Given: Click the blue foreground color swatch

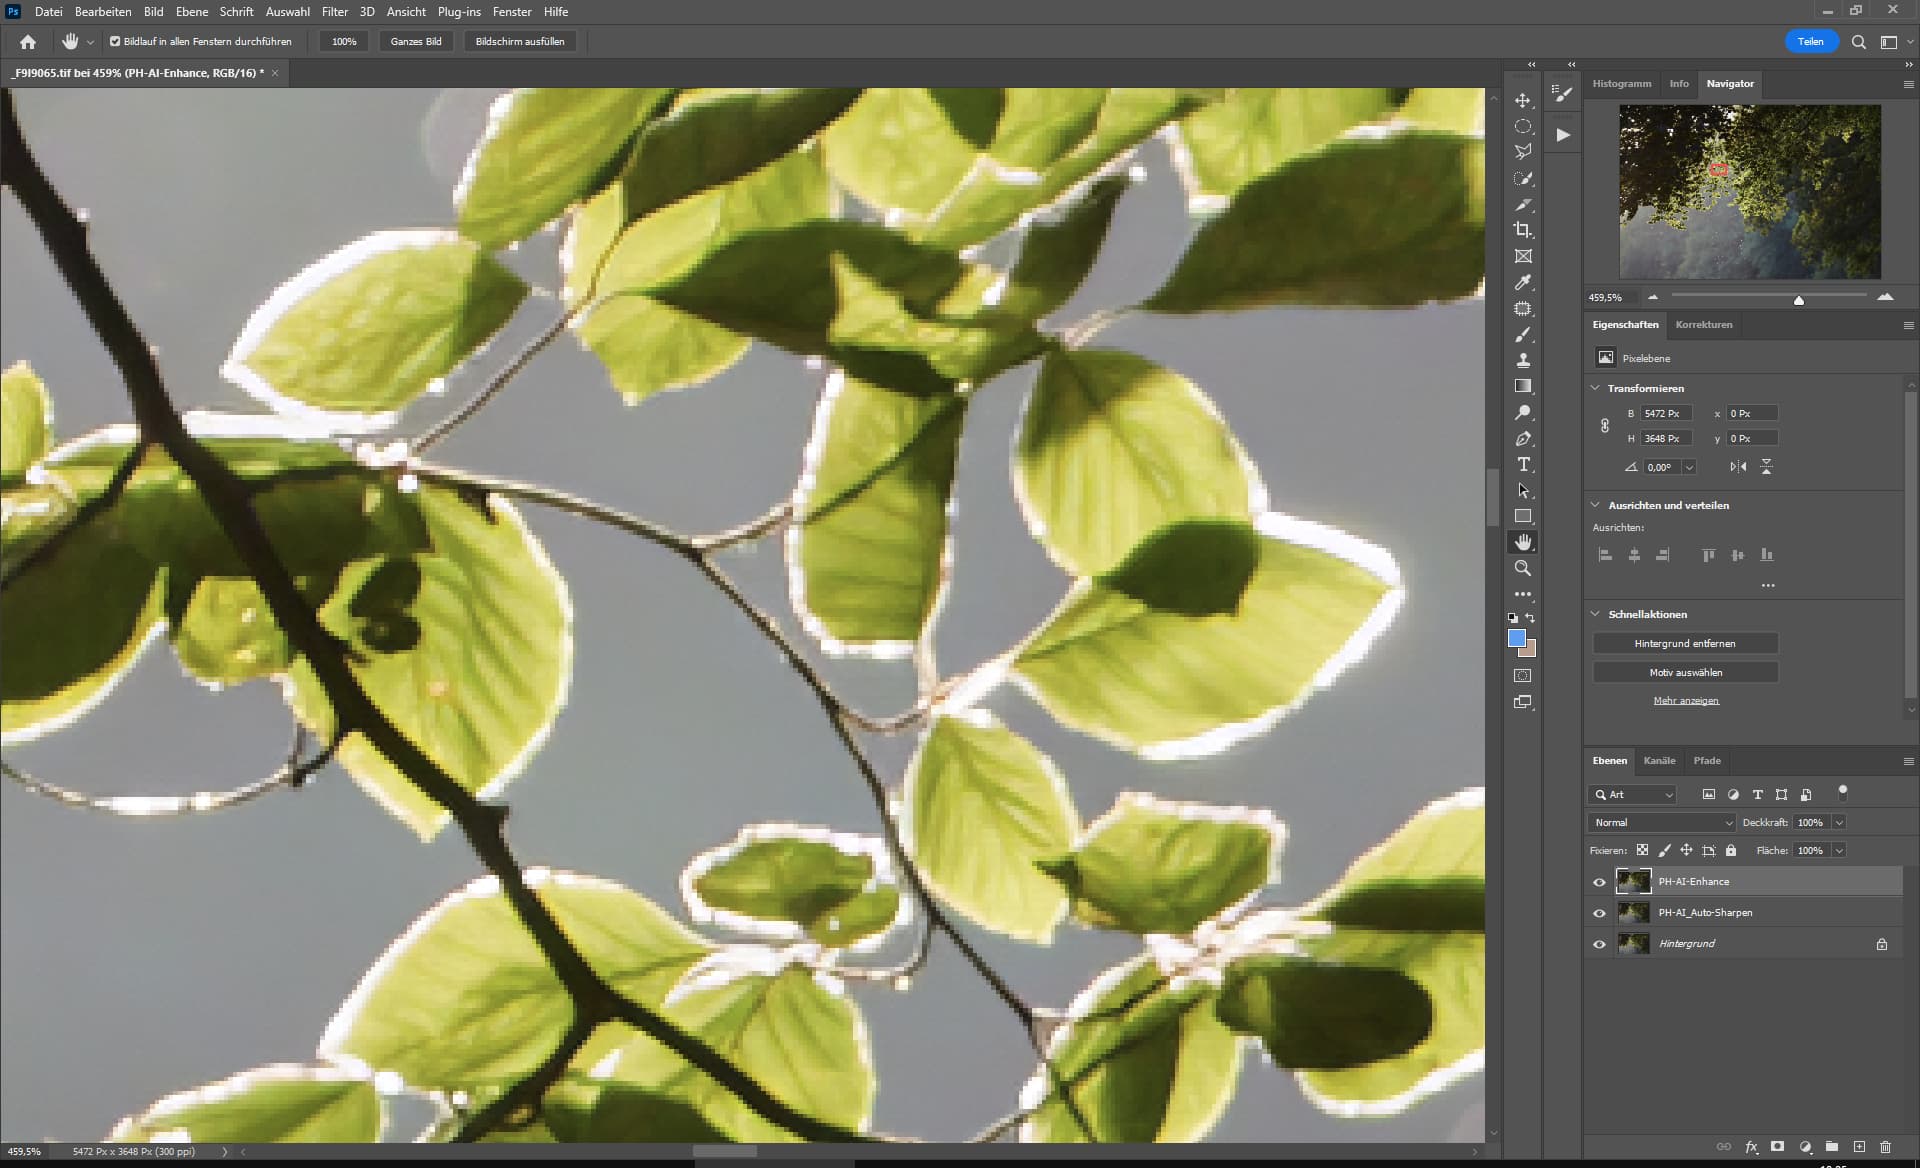Looking at the screenshot, I should tap(1516, 639).
